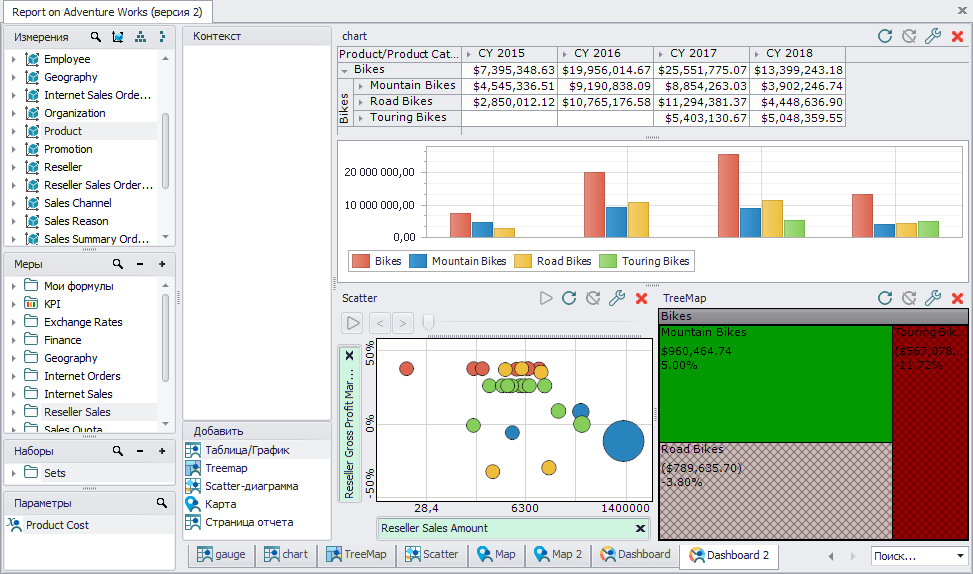
Task: Close the Scatter panel
Action: [642, 298]
